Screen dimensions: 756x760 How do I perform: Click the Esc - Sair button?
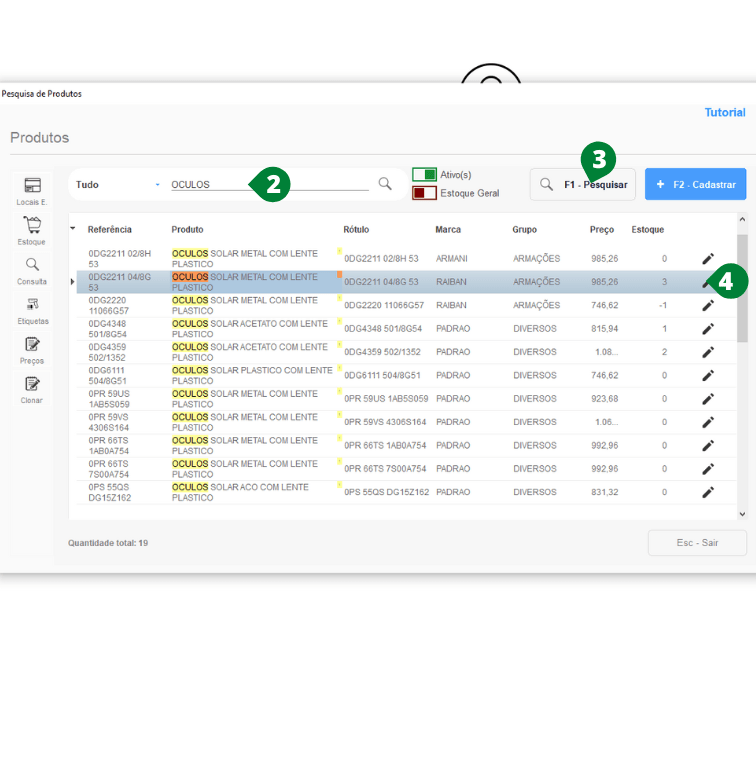(697, 543)
